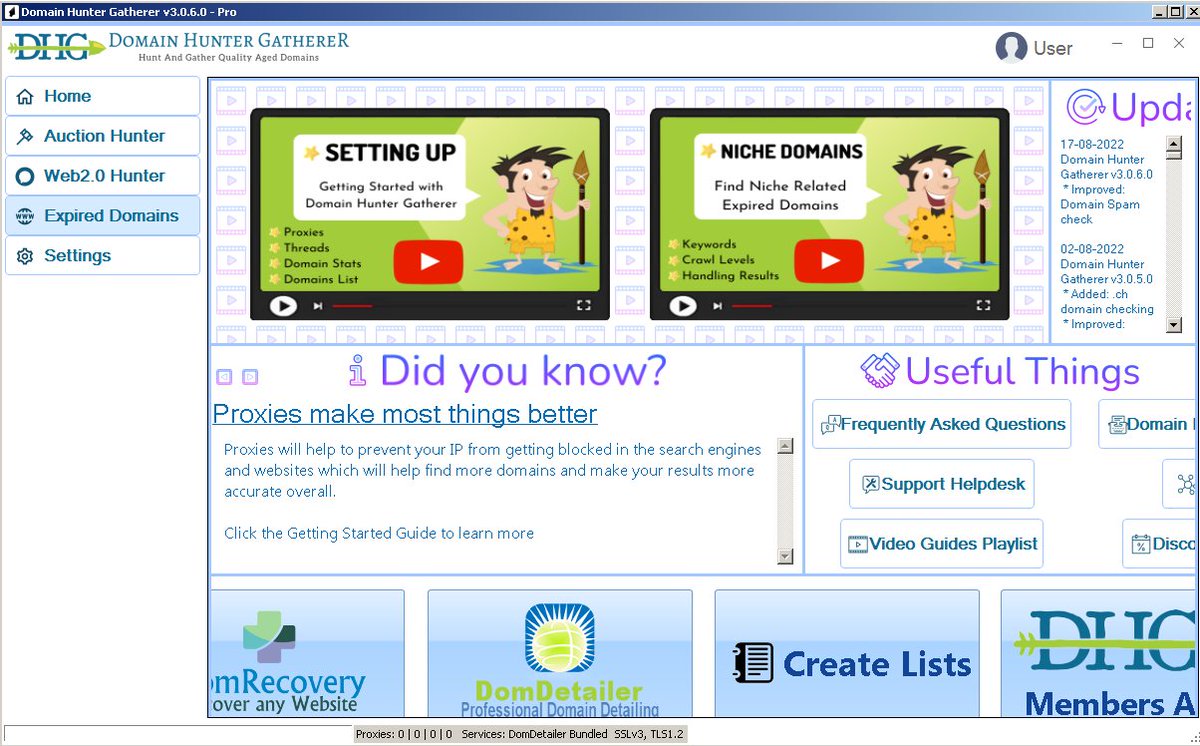Click the Did you know info icon
1200x746 pixels.
(x=358, y=371)
